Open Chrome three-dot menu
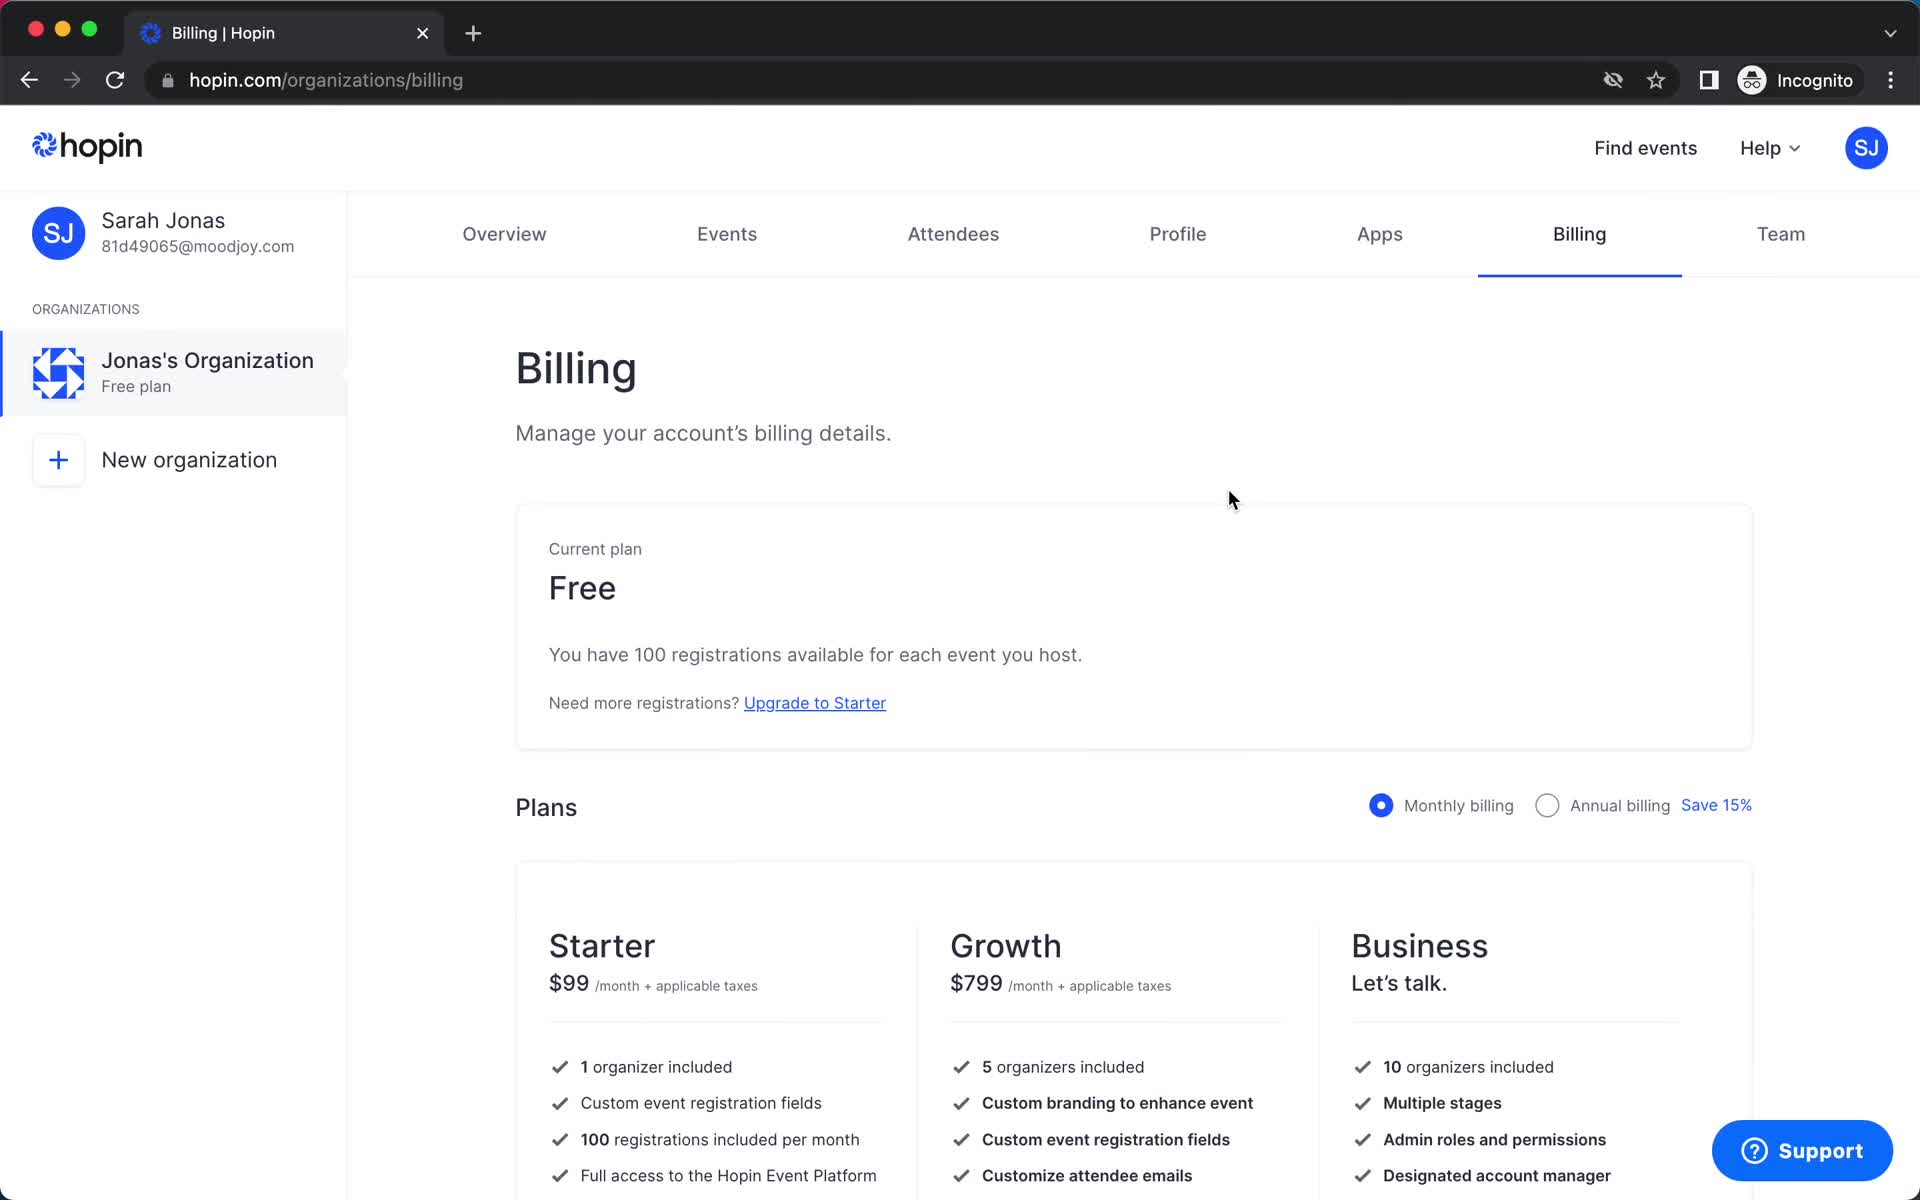 click(1890, 80)
